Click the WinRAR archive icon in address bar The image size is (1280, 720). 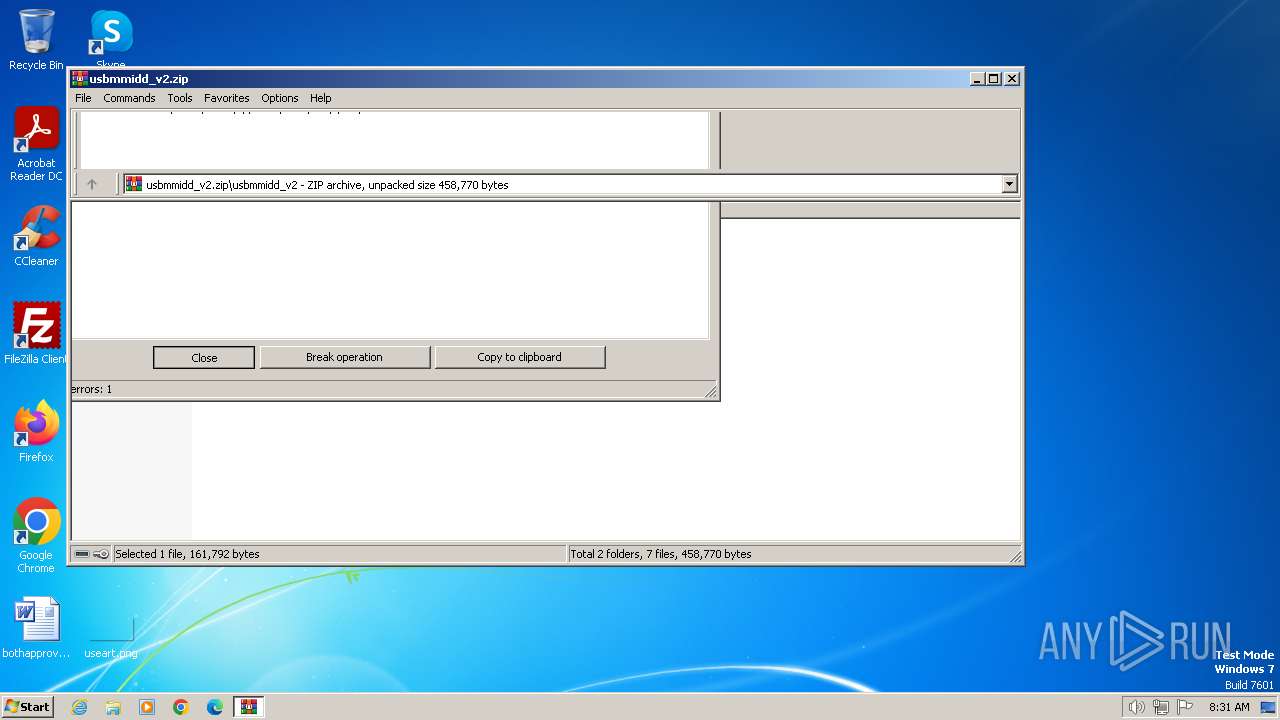pyautogui.click(x=134, y=184)
